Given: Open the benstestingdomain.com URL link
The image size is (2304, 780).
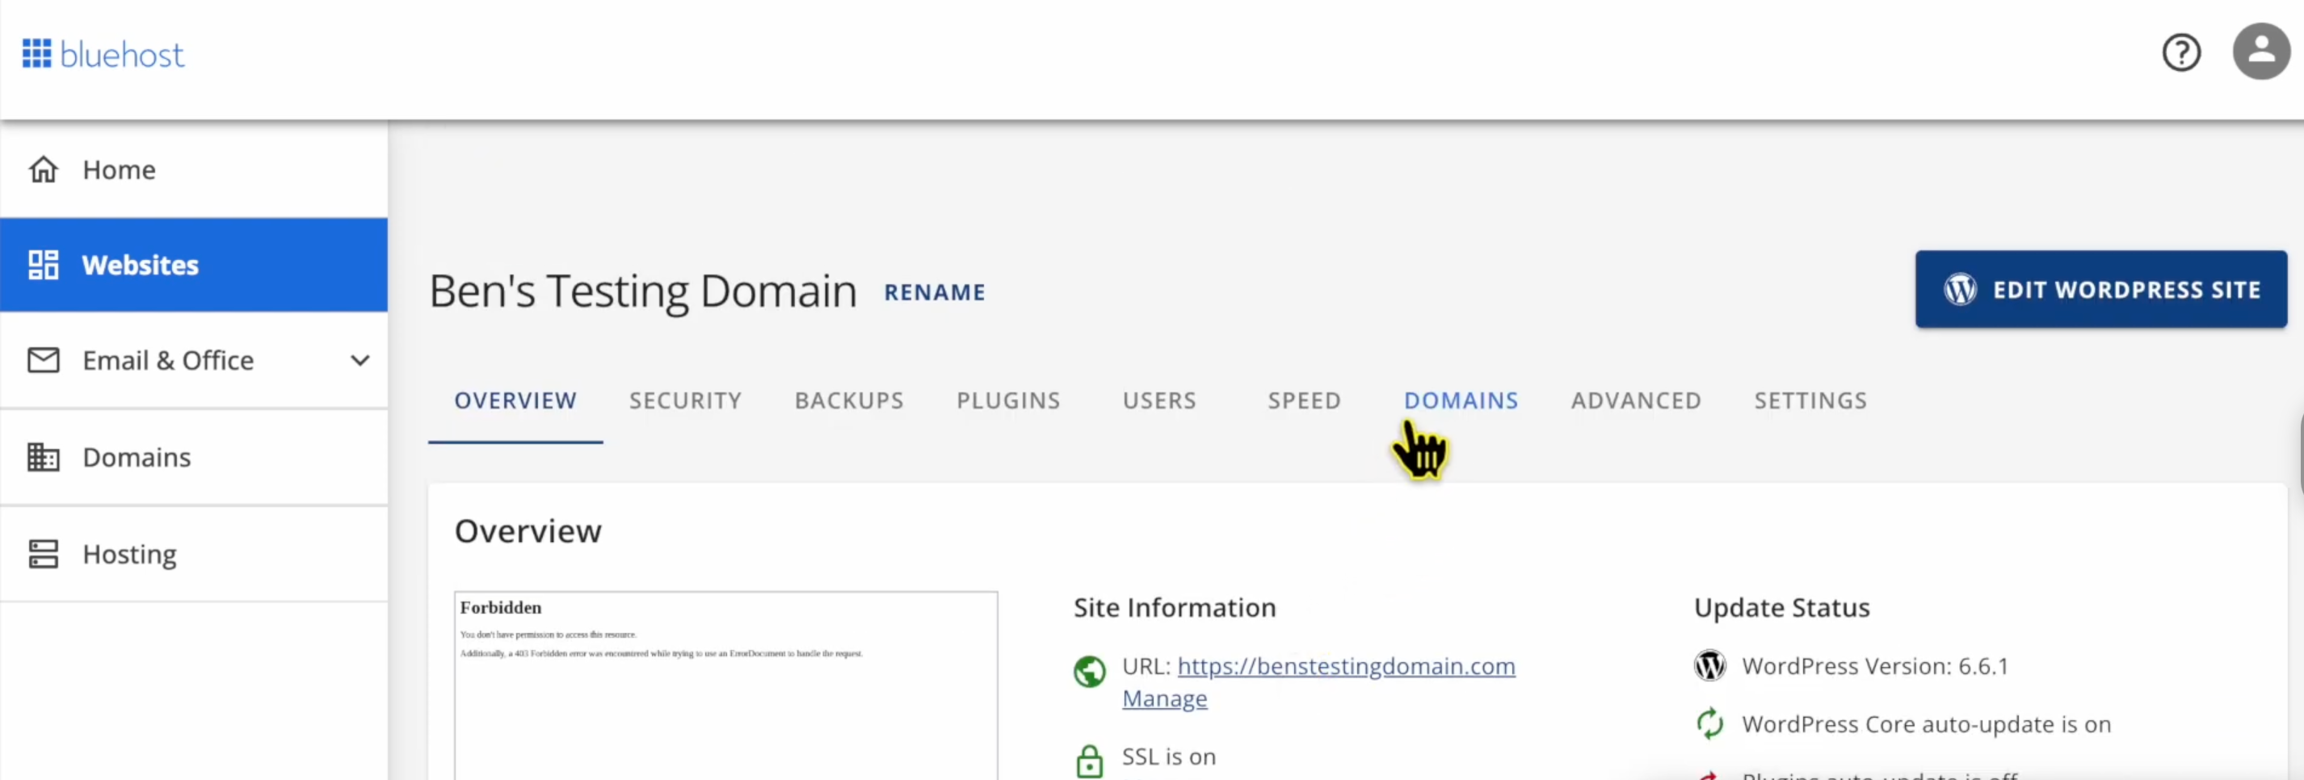Looking at the screenshot, I should [x=1346, y=666].
